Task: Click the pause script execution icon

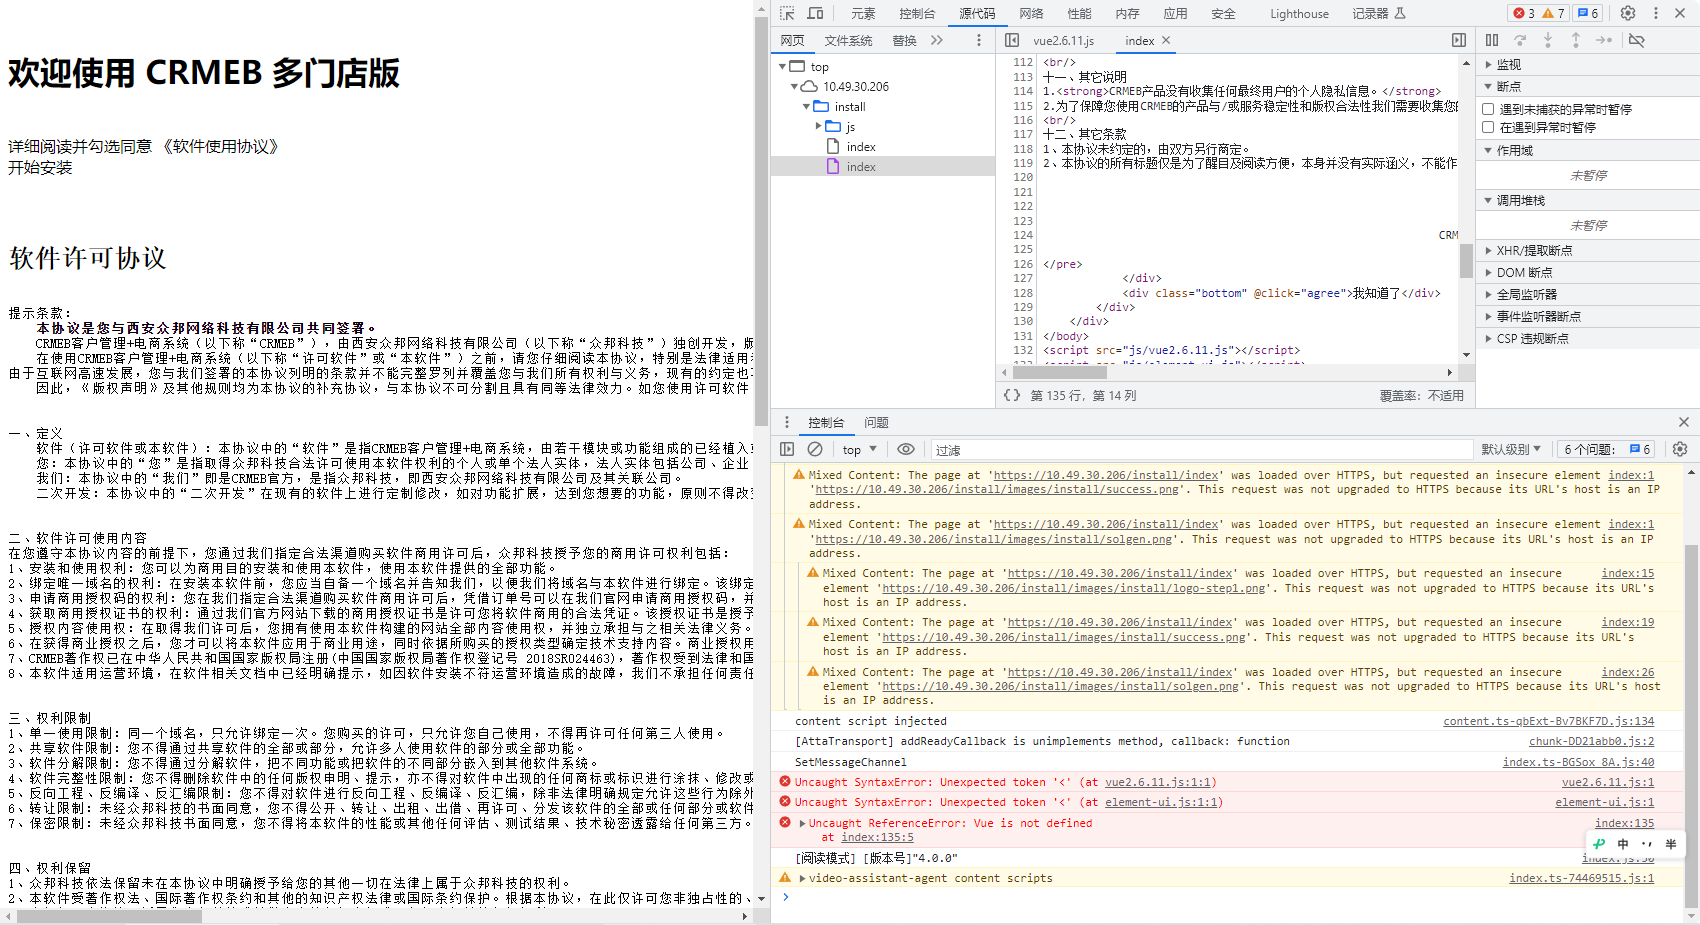Action: (x=1492, y=40)
